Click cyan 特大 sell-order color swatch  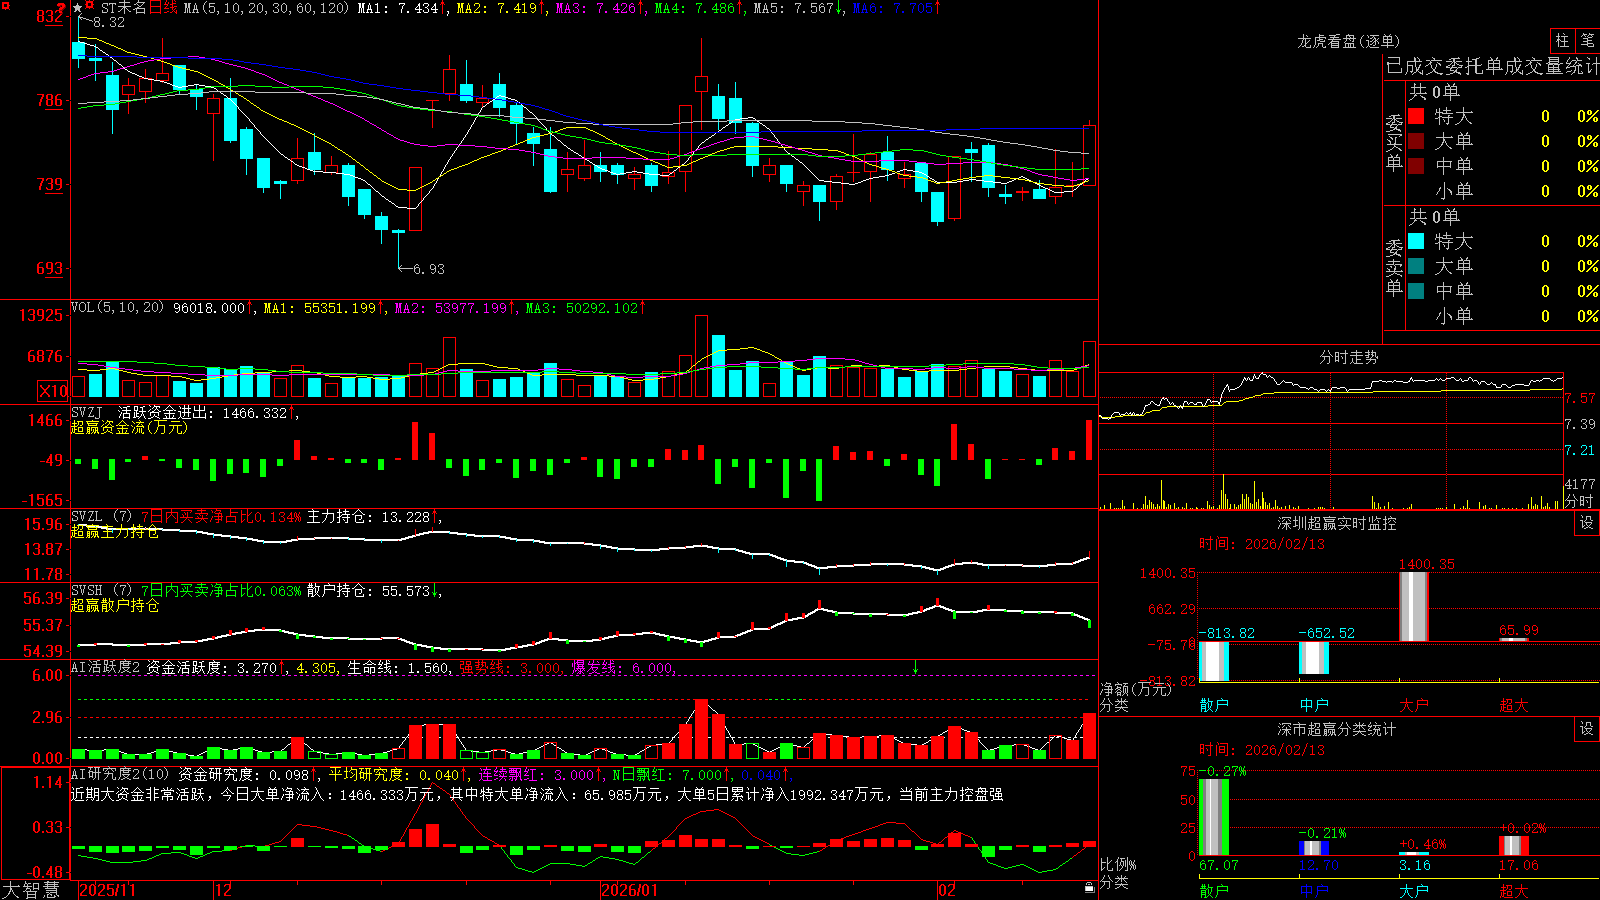pos(1416,241)
